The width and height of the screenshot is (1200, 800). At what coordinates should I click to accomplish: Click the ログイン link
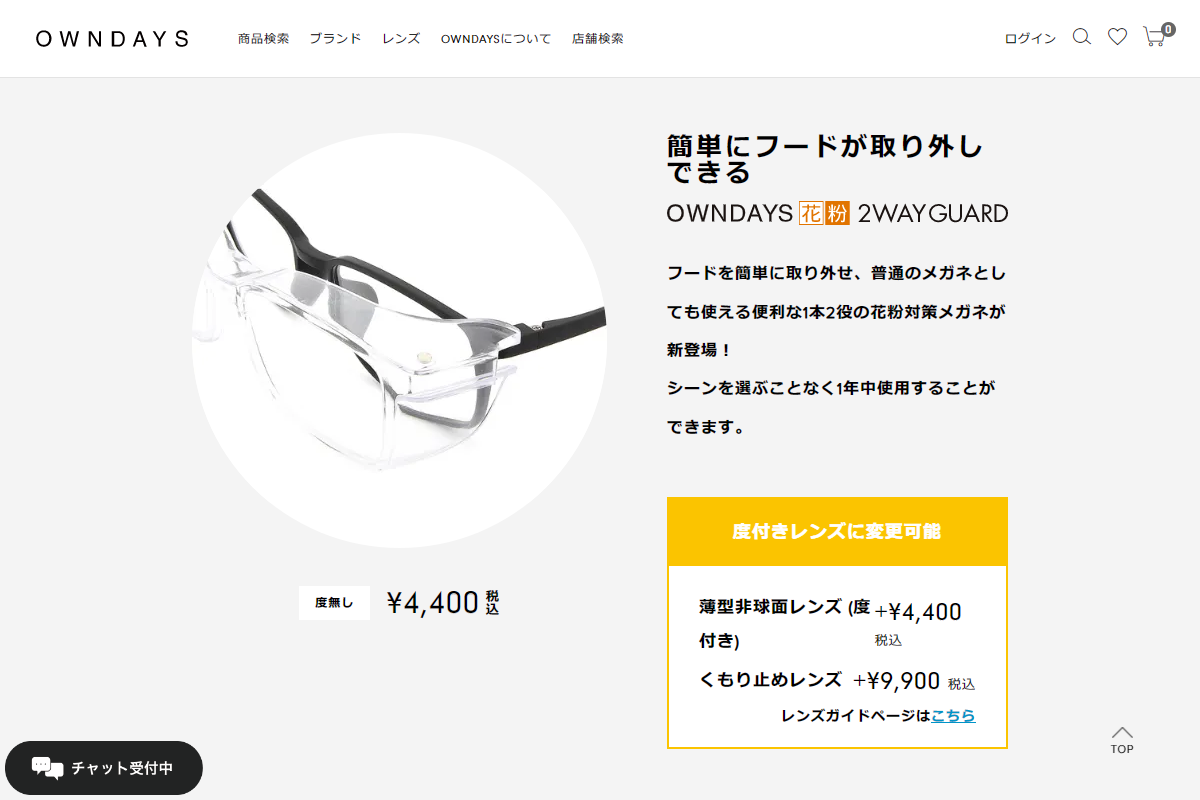pos(1030,39)
